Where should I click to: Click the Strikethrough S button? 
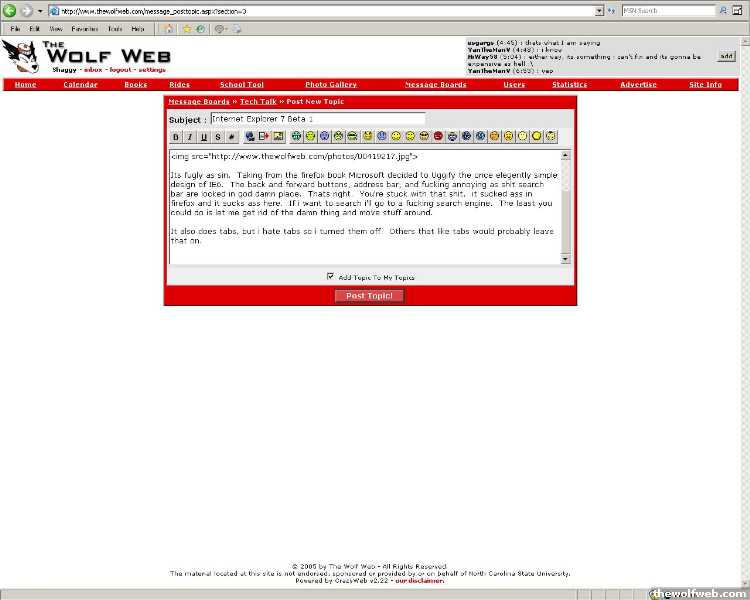coord(218,136)
